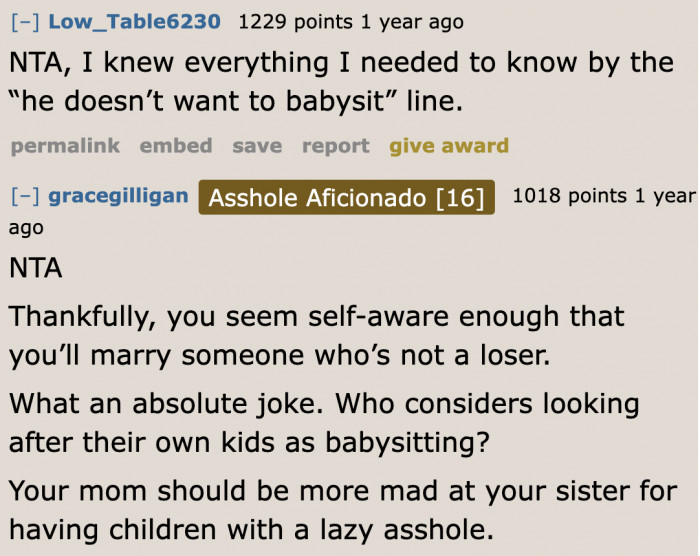The width and height of the screenshot is (700, 556).
Task: Click the line starting "NTA, I knew everything"
Action: point(340,63)
